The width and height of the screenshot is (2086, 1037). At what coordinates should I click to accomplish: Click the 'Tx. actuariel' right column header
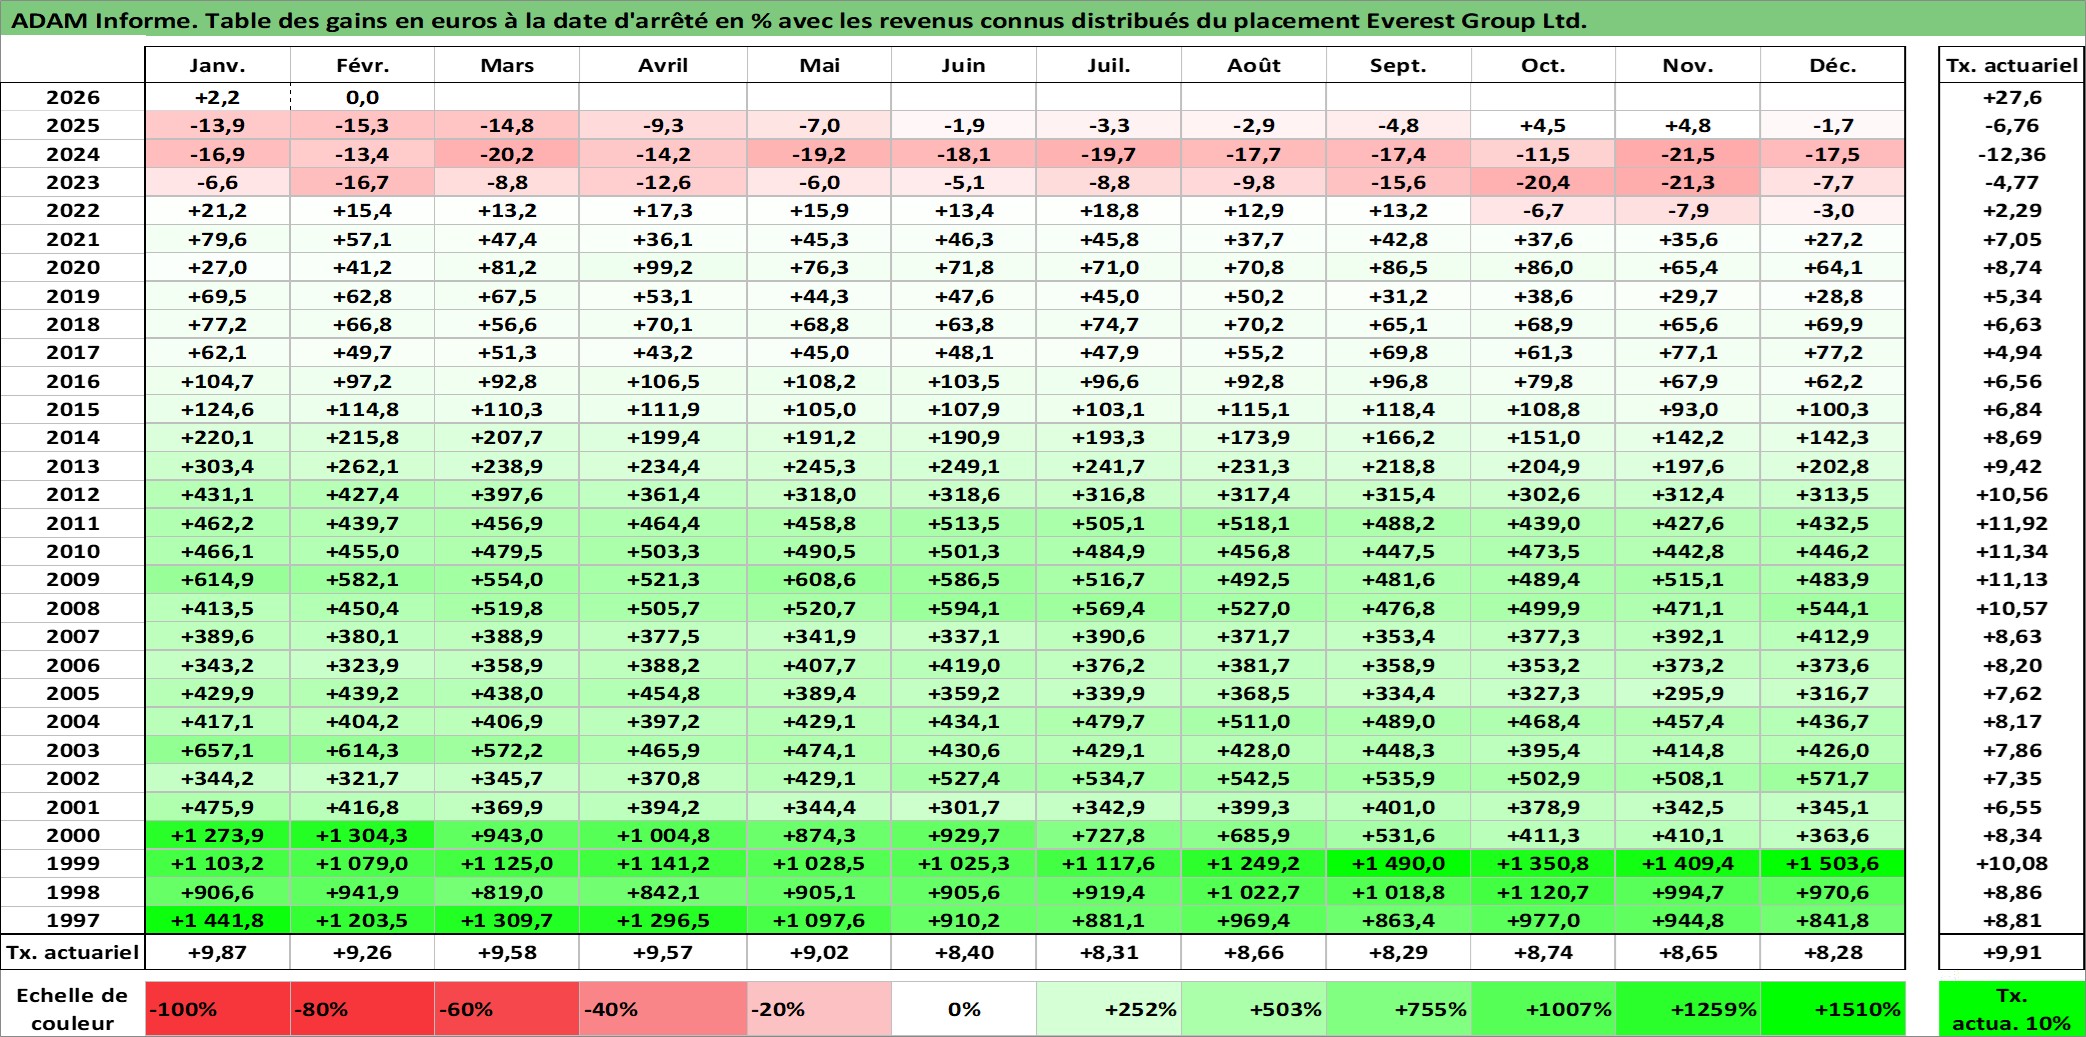click(x=2011, y=65)
